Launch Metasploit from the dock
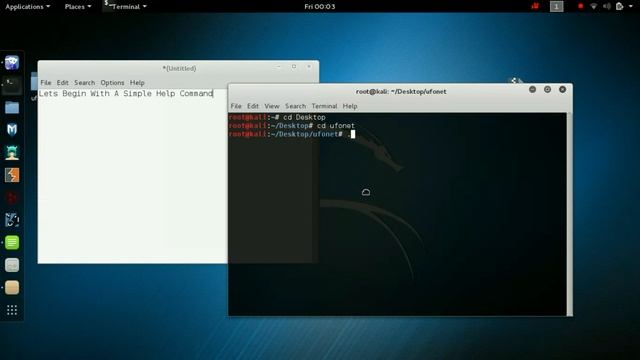Screen dimensions: 640x360 pos(12,130)
